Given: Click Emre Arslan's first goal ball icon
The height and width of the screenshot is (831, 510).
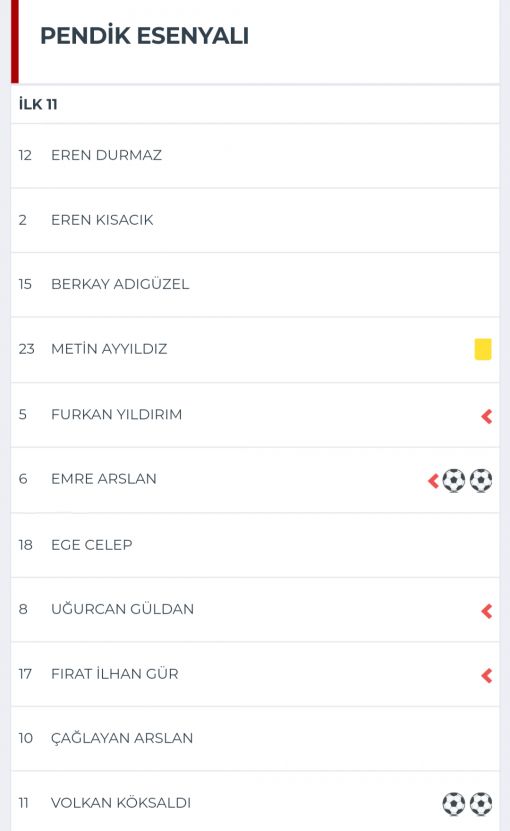Looking at the screenshot, I should click(x=454, y=481).
